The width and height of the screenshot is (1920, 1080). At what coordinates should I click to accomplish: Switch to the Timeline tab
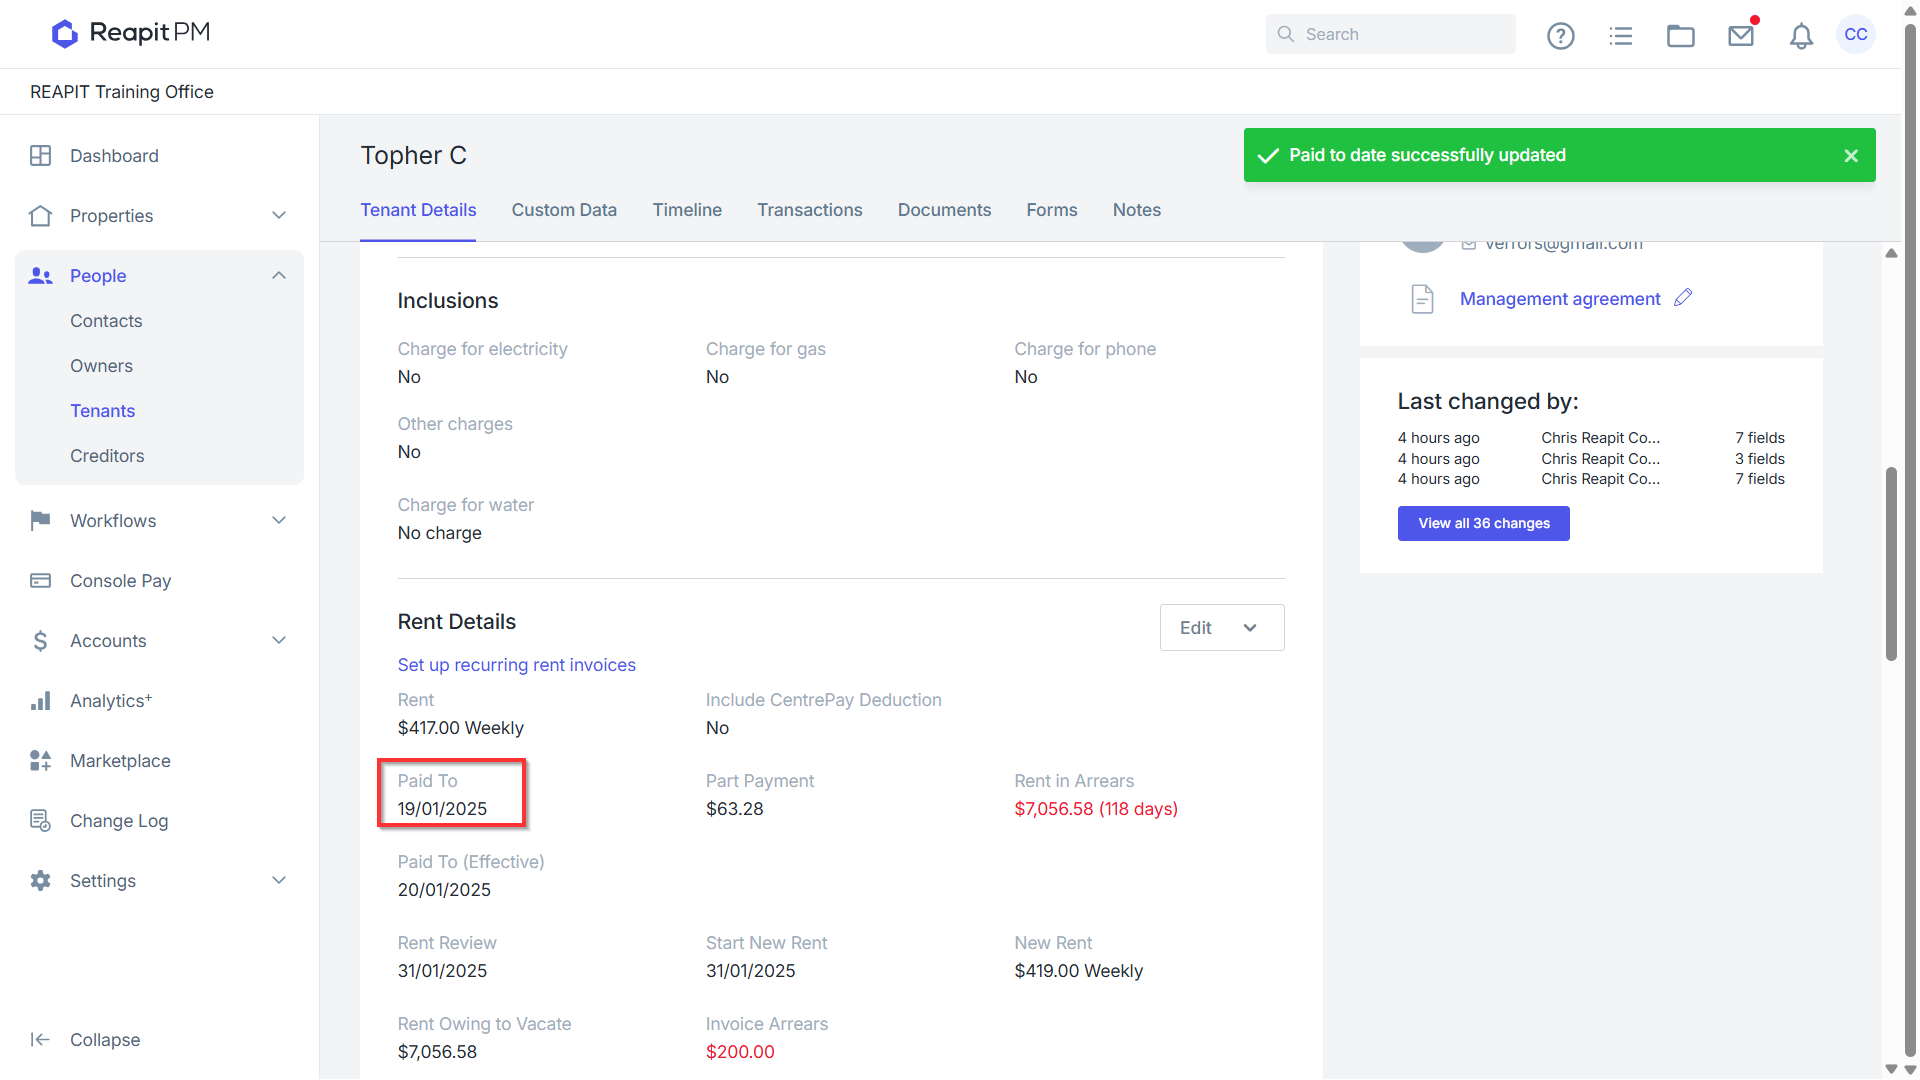pyautogui.click(x=687, y=210)
